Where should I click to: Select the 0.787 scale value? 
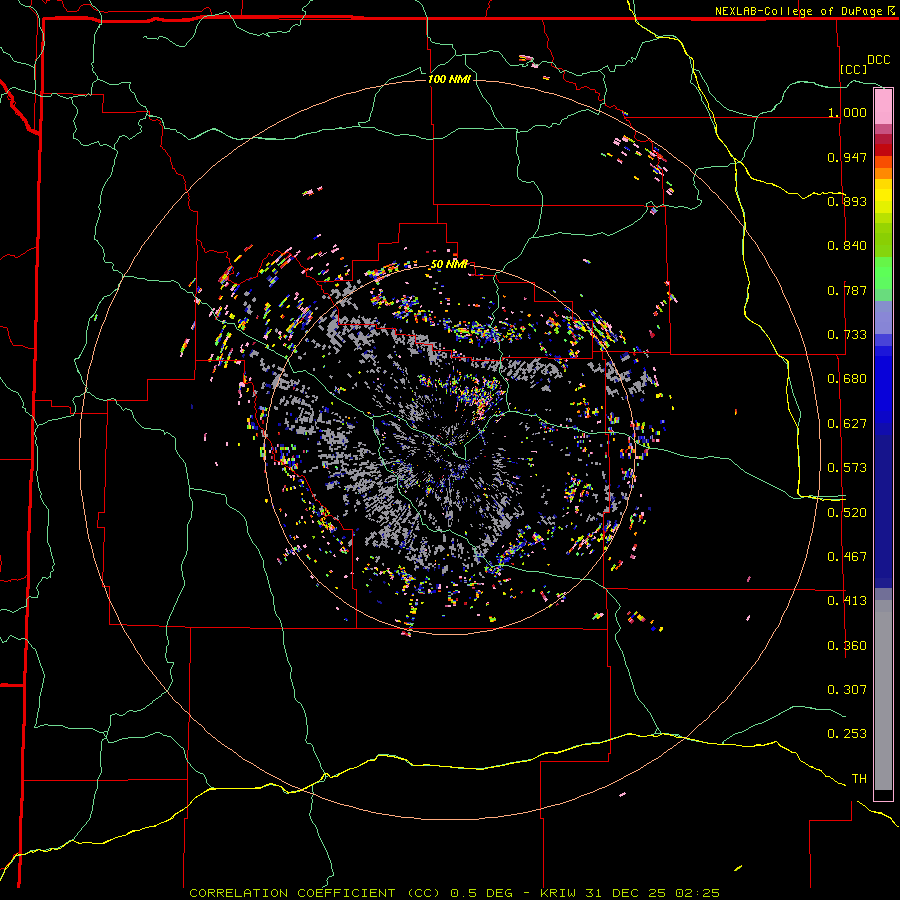click(x=847, y=290)
